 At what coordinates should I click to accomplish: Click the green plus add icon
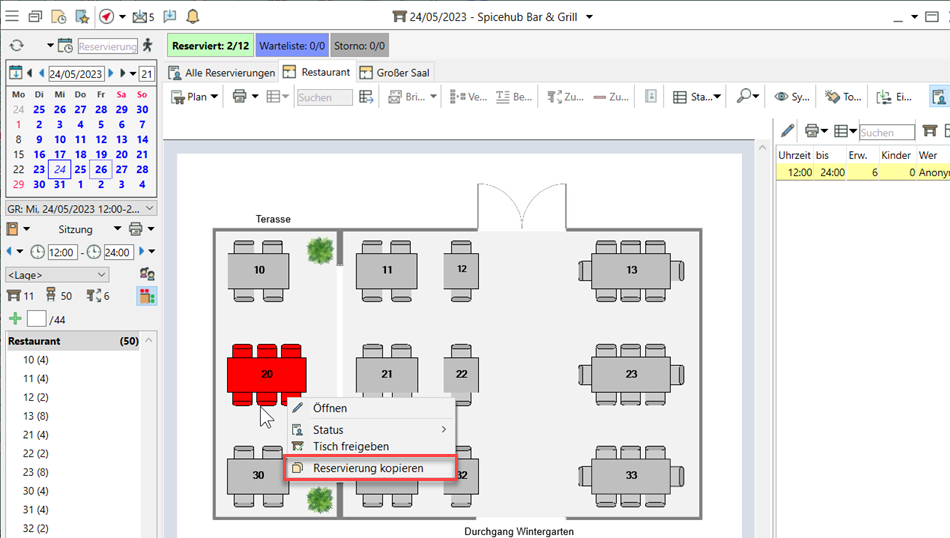(x=15, y=319)
